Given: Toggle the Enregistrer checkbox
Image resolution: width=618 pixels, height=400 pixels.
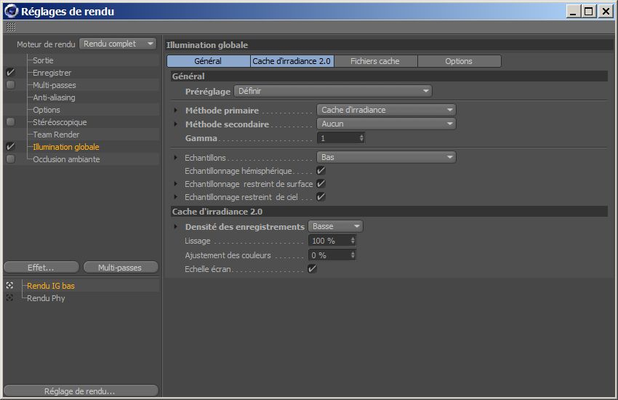Looking at the screenshot, I should [11, 72].
